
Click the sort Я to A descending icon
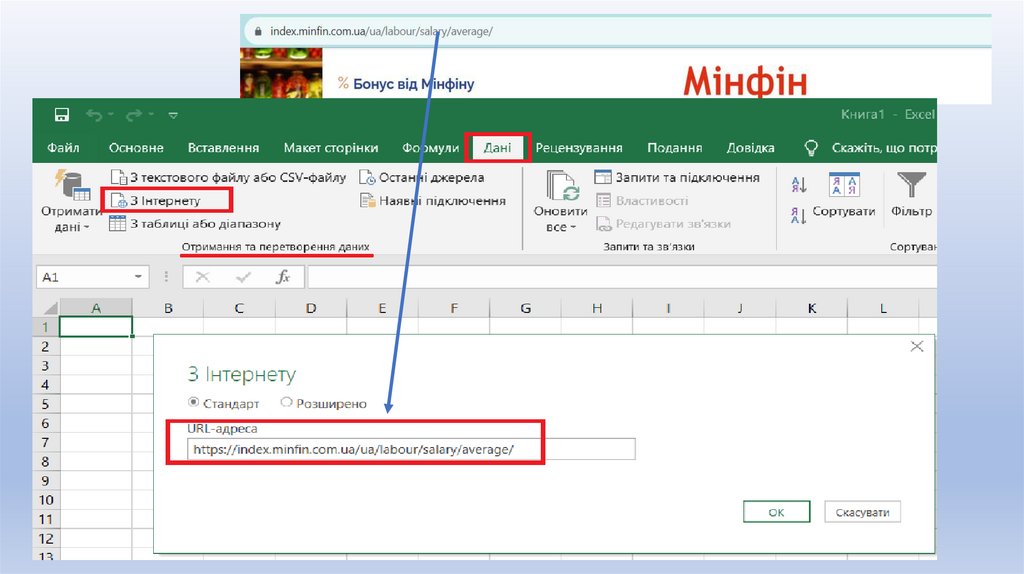[x=799, y=215]
